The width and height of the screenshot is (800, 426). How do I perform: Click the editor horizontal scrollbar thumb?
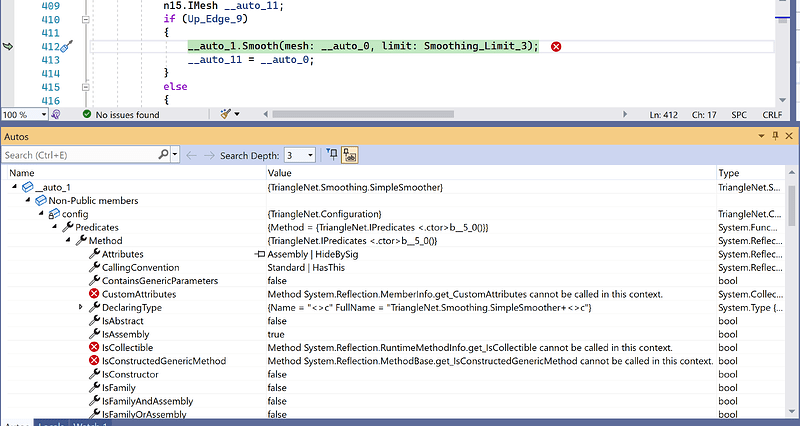(x=363, y=114)
